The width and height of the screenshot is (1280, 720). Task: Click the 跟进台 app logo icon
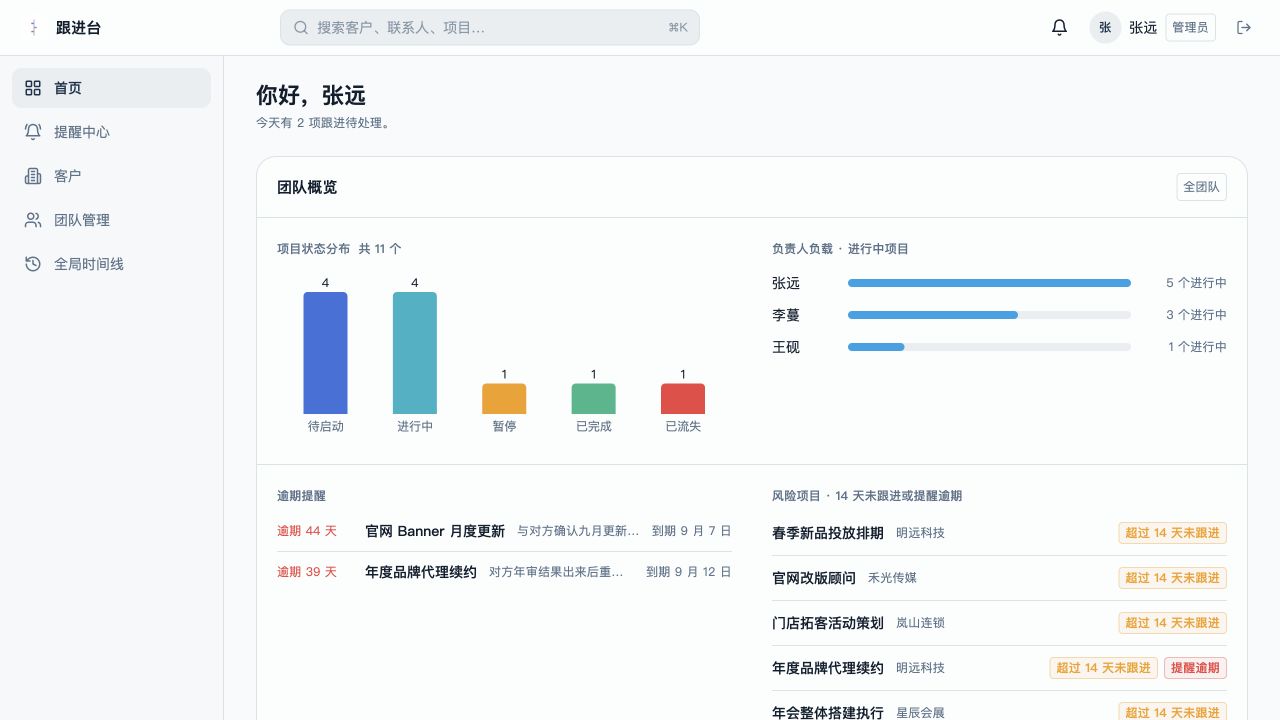[x=34, y=28]
